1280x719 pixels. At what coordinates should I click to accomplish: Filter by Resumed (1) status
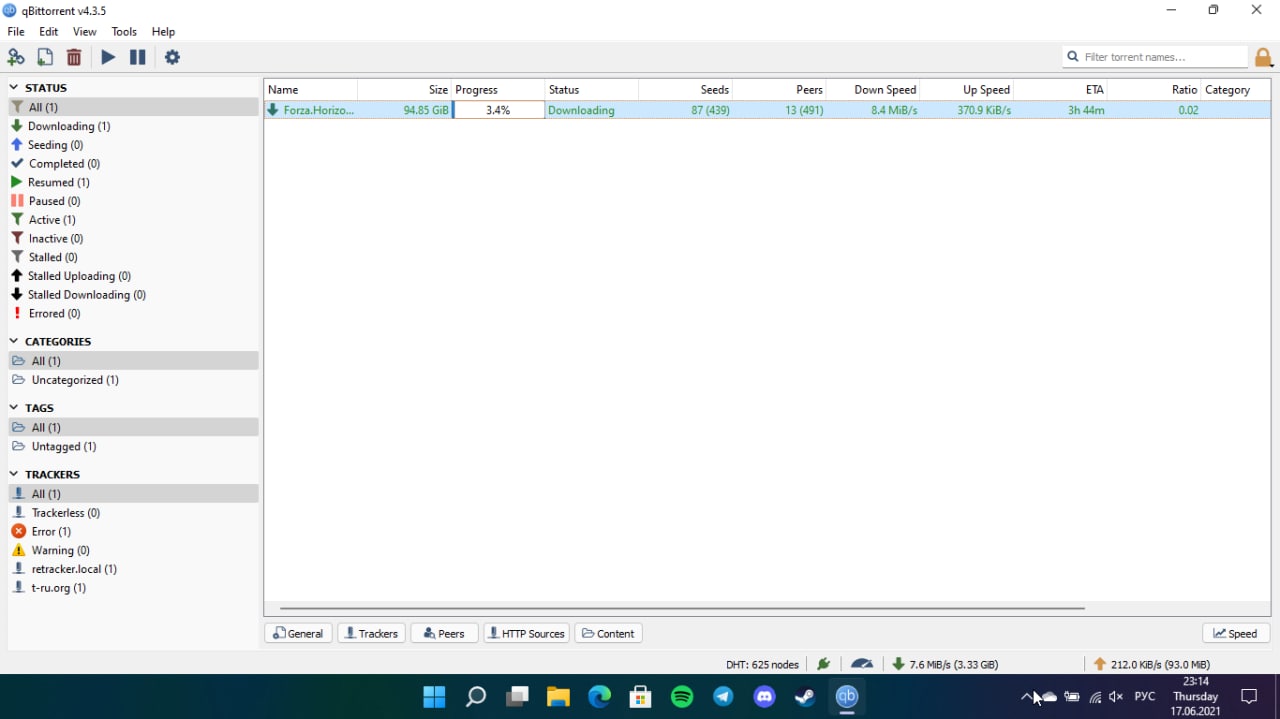click(133, 182)
